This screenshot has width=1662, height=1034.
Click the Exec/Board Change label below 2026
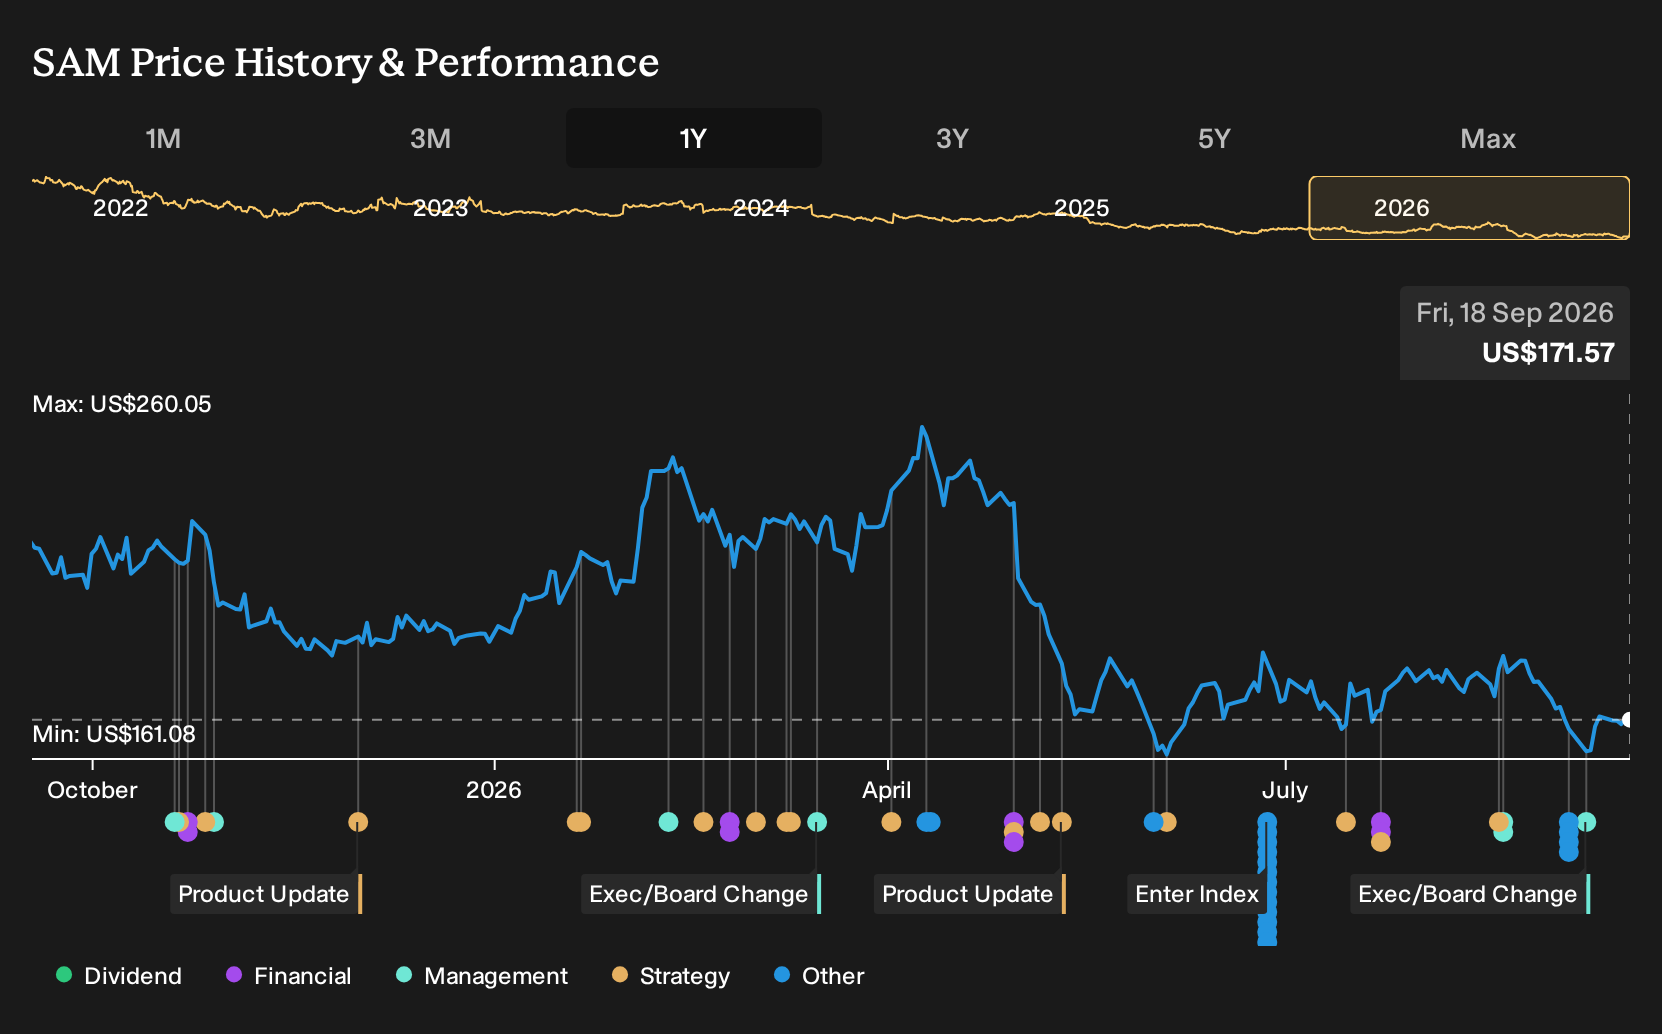point(701,894)
